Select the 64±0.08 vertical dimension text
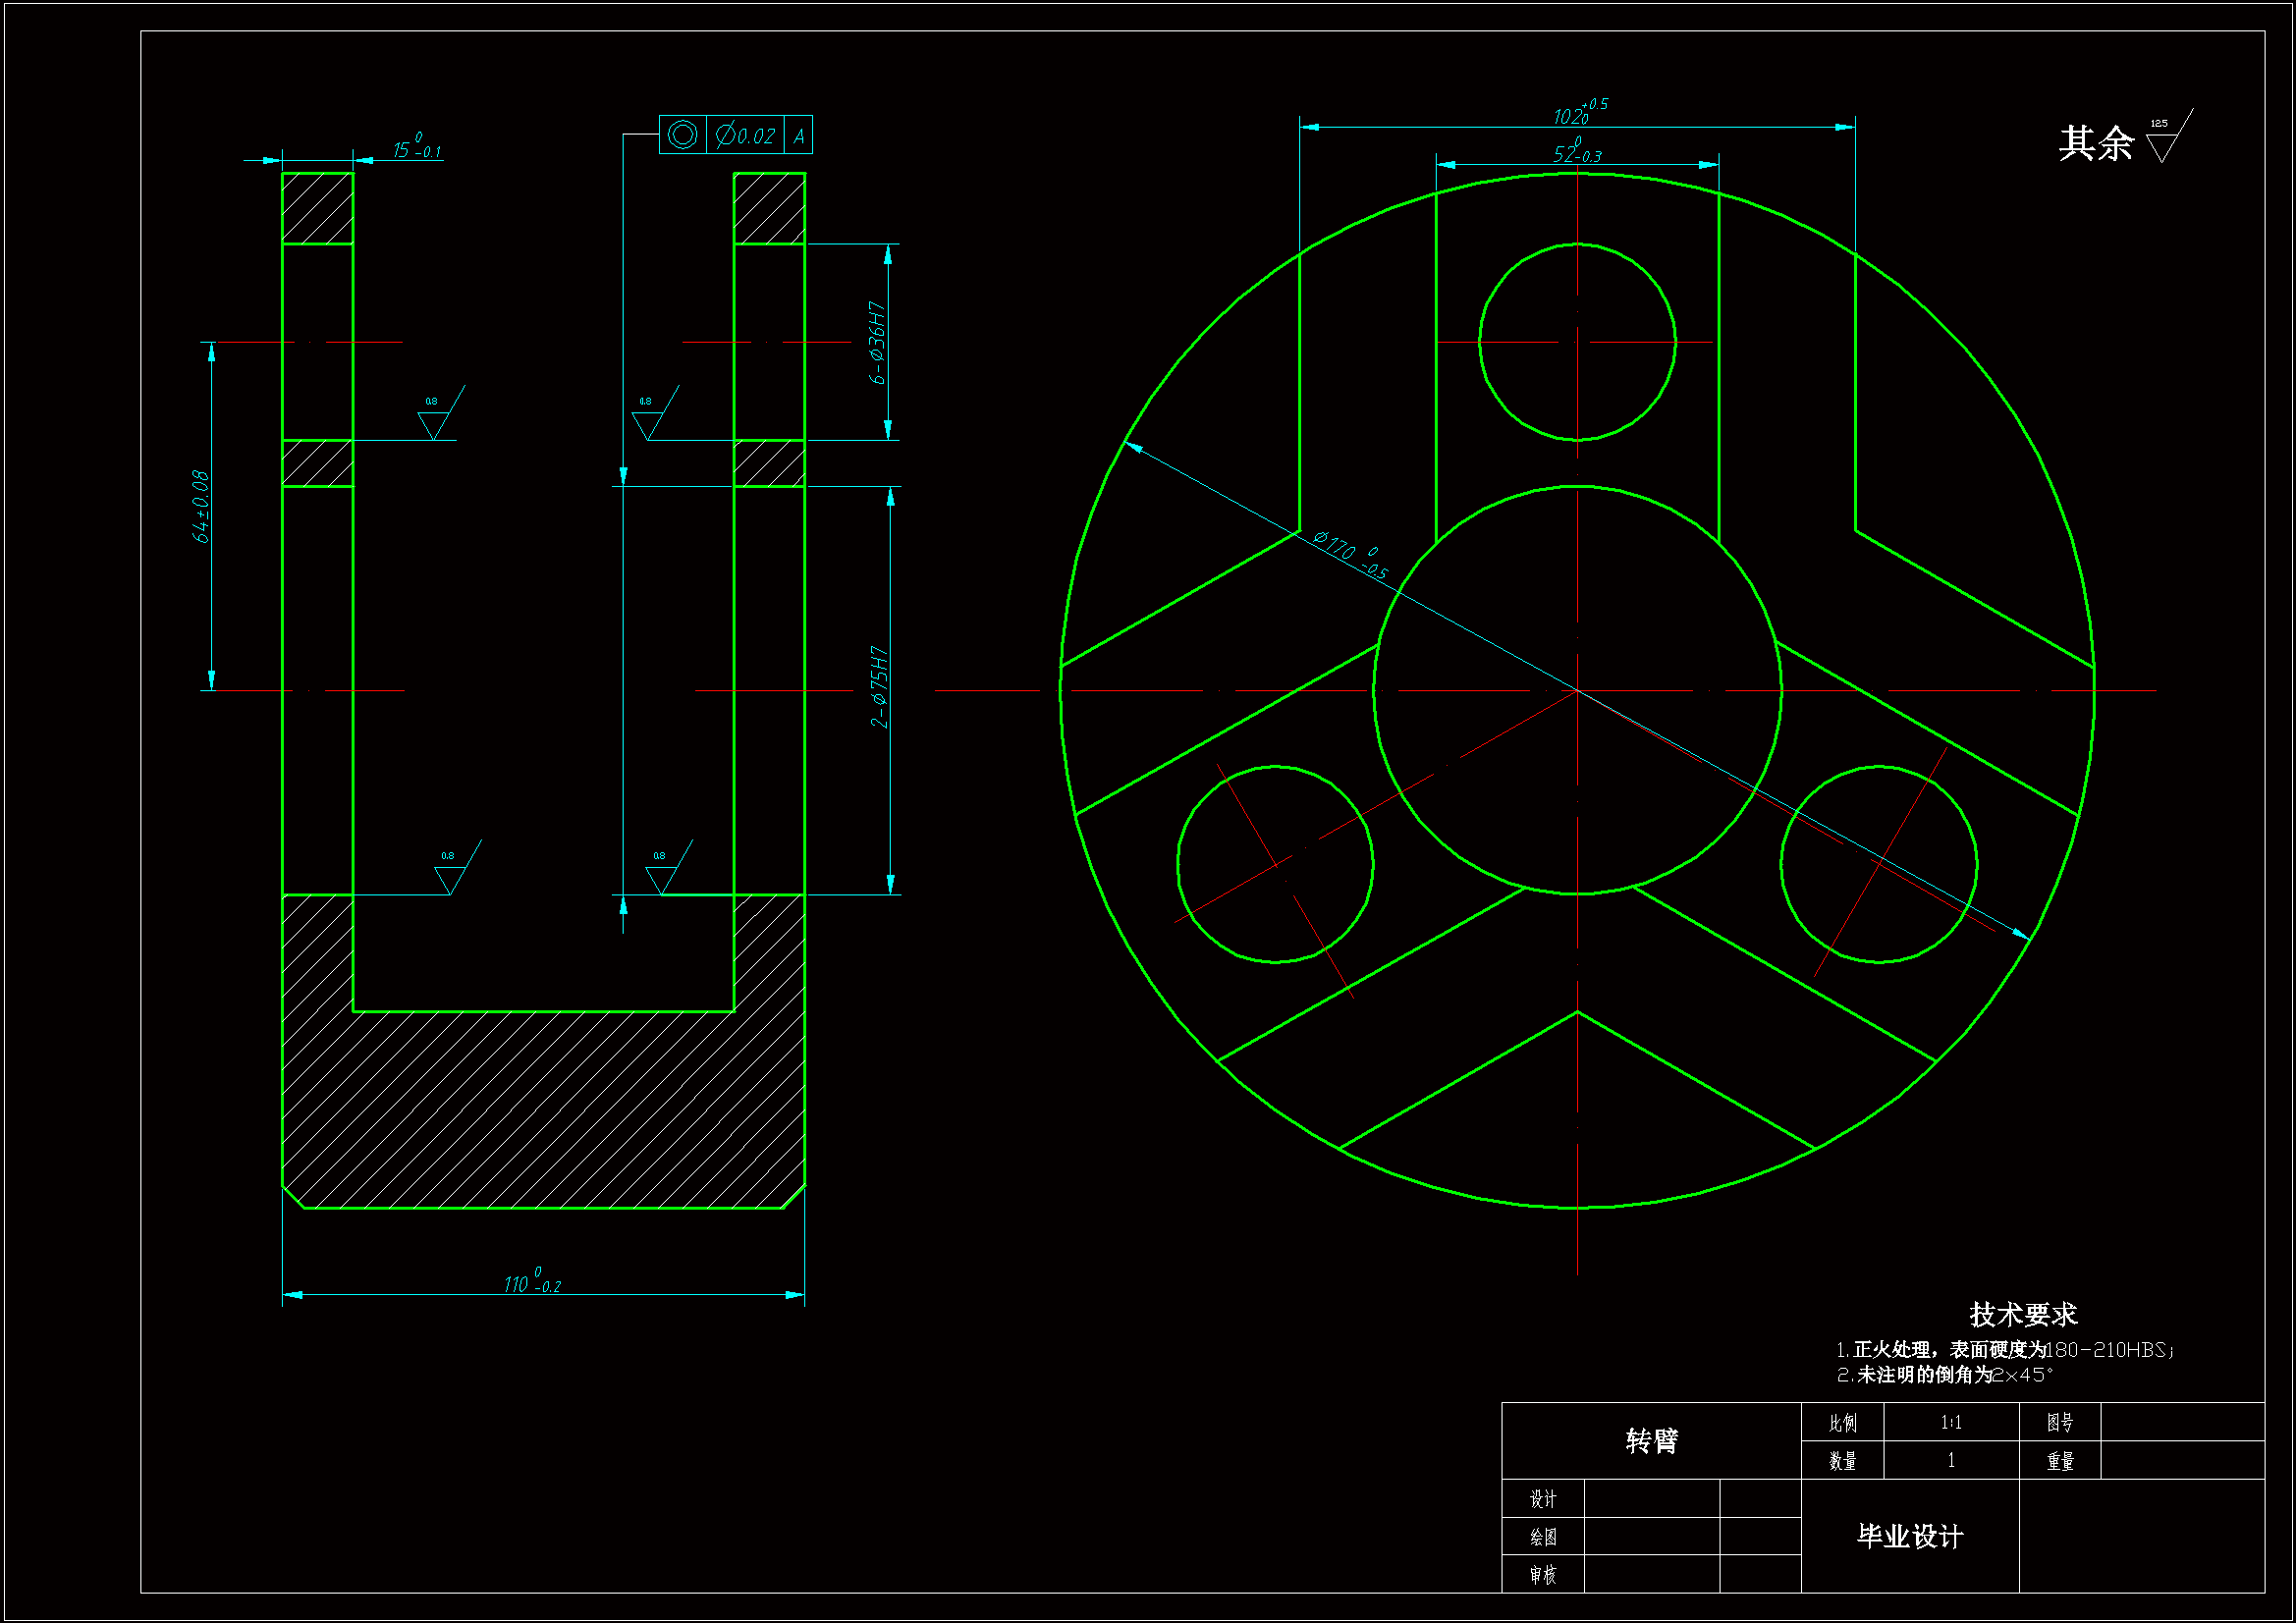Screen dimensions: 2296x1623 tap(201, 507)
